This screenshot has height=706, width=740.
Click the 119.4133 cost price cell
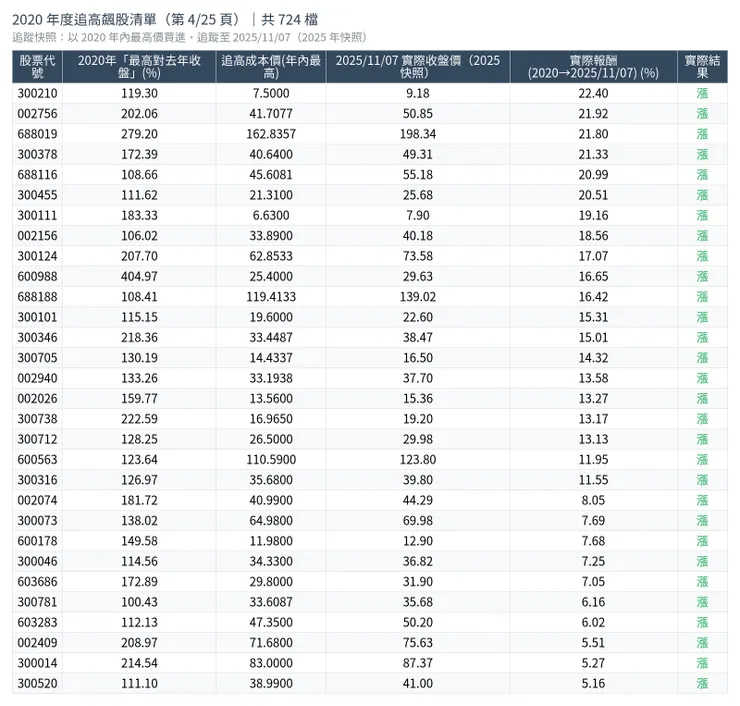(271, 297)
